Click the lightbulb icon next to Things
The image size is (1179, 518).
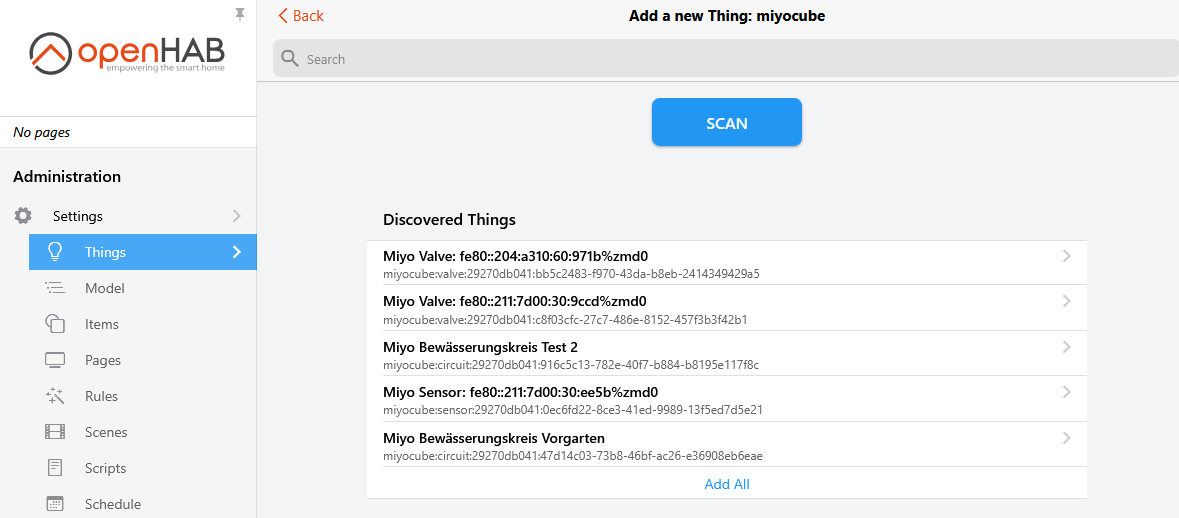click(x=55, y=252)
